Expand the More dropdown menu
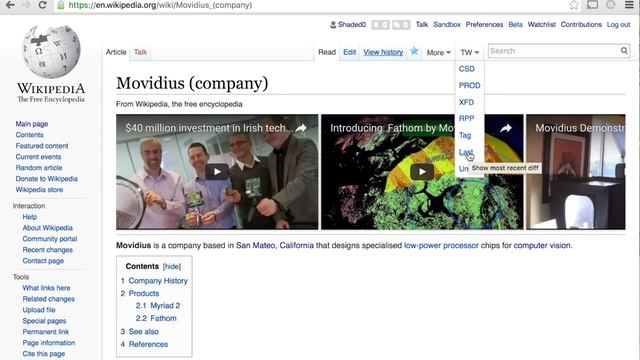This screenshot has height=360, width=640. (438, 52)
